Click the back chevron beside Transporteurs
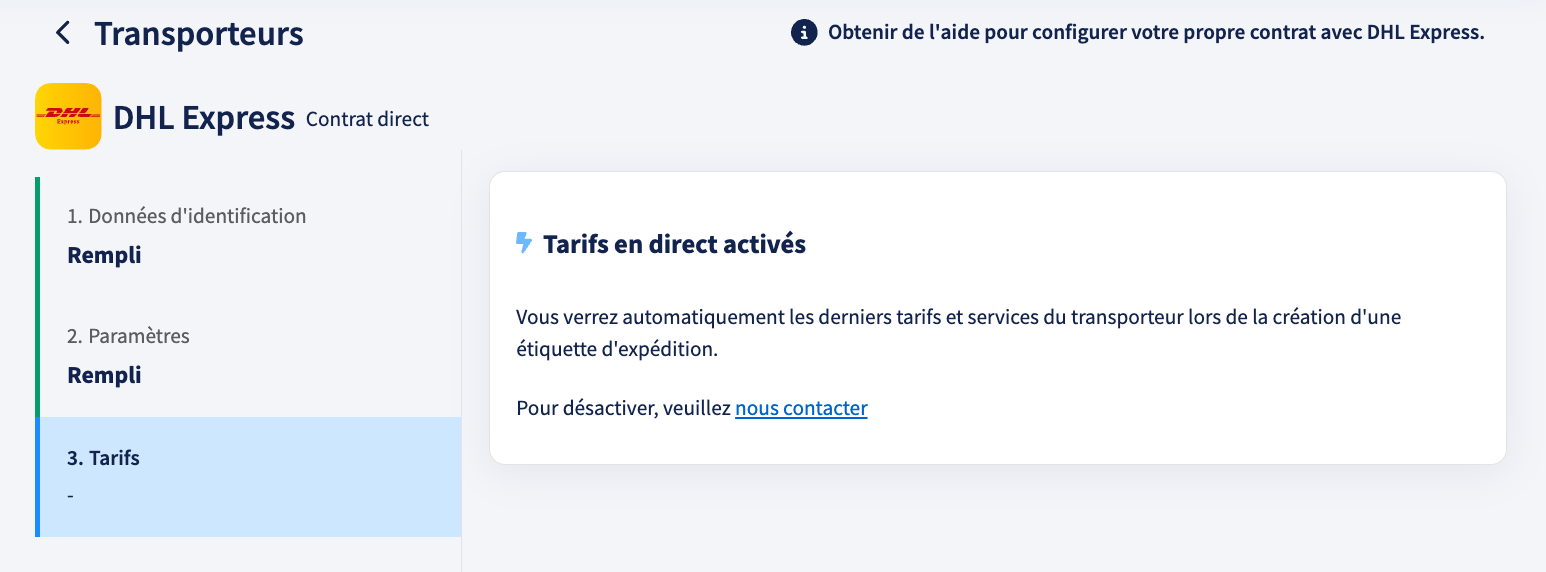Screen dimensions: 1546x572 coord(63,33)
